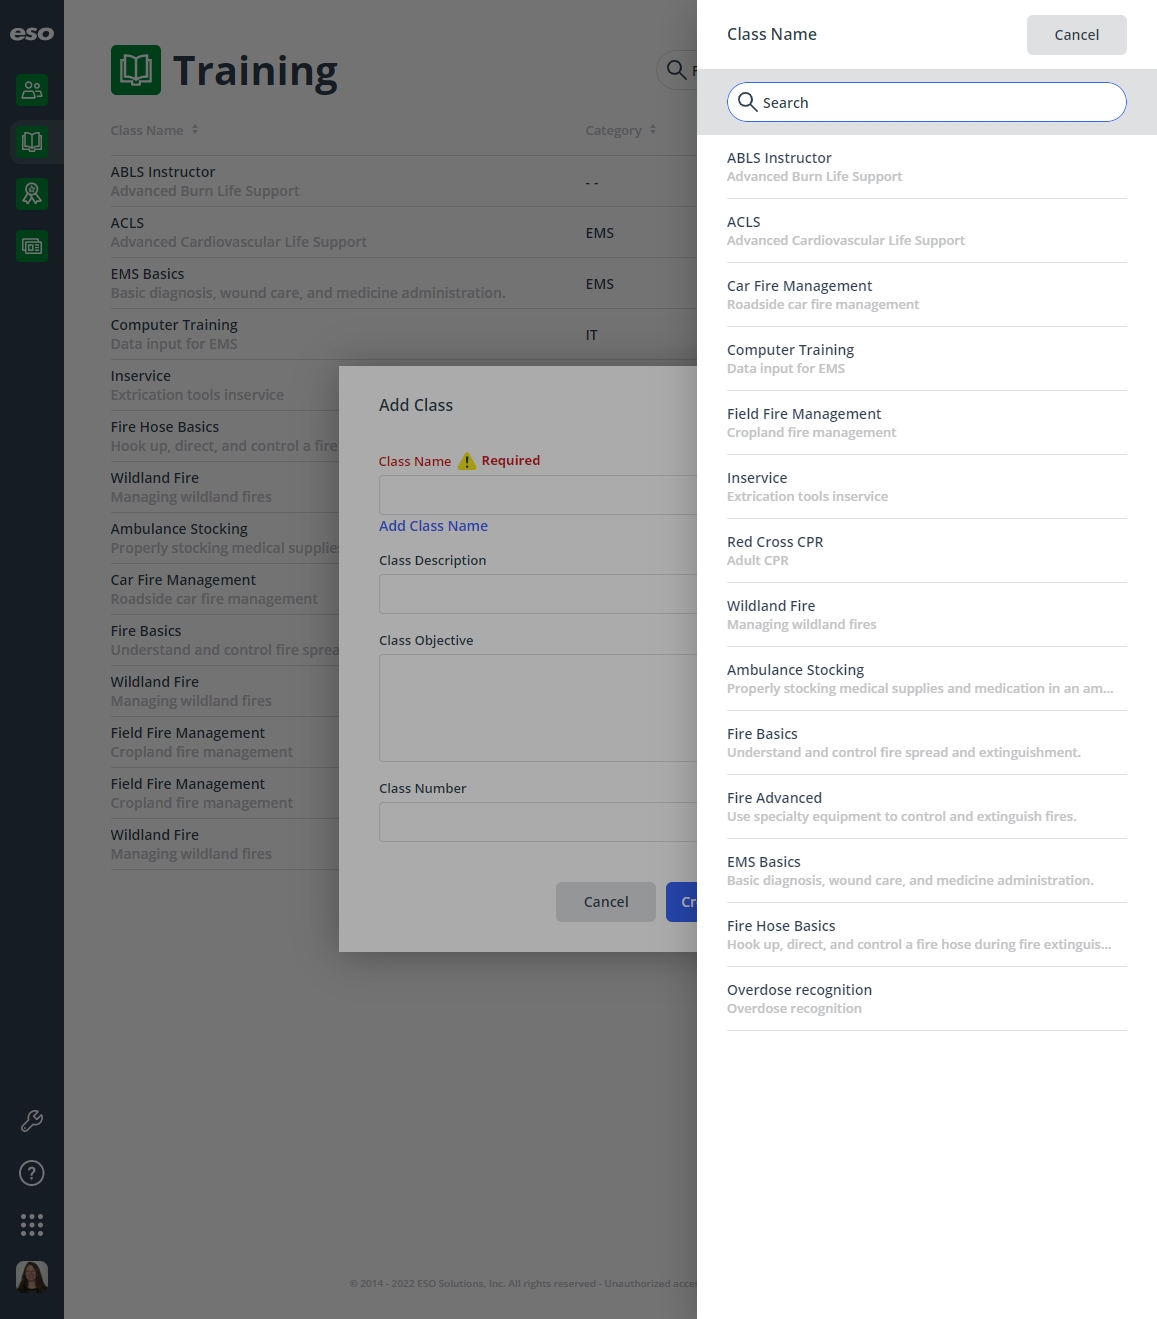Select Fire Advanced from the list
1157x1319 pixels.
(927, 807)
